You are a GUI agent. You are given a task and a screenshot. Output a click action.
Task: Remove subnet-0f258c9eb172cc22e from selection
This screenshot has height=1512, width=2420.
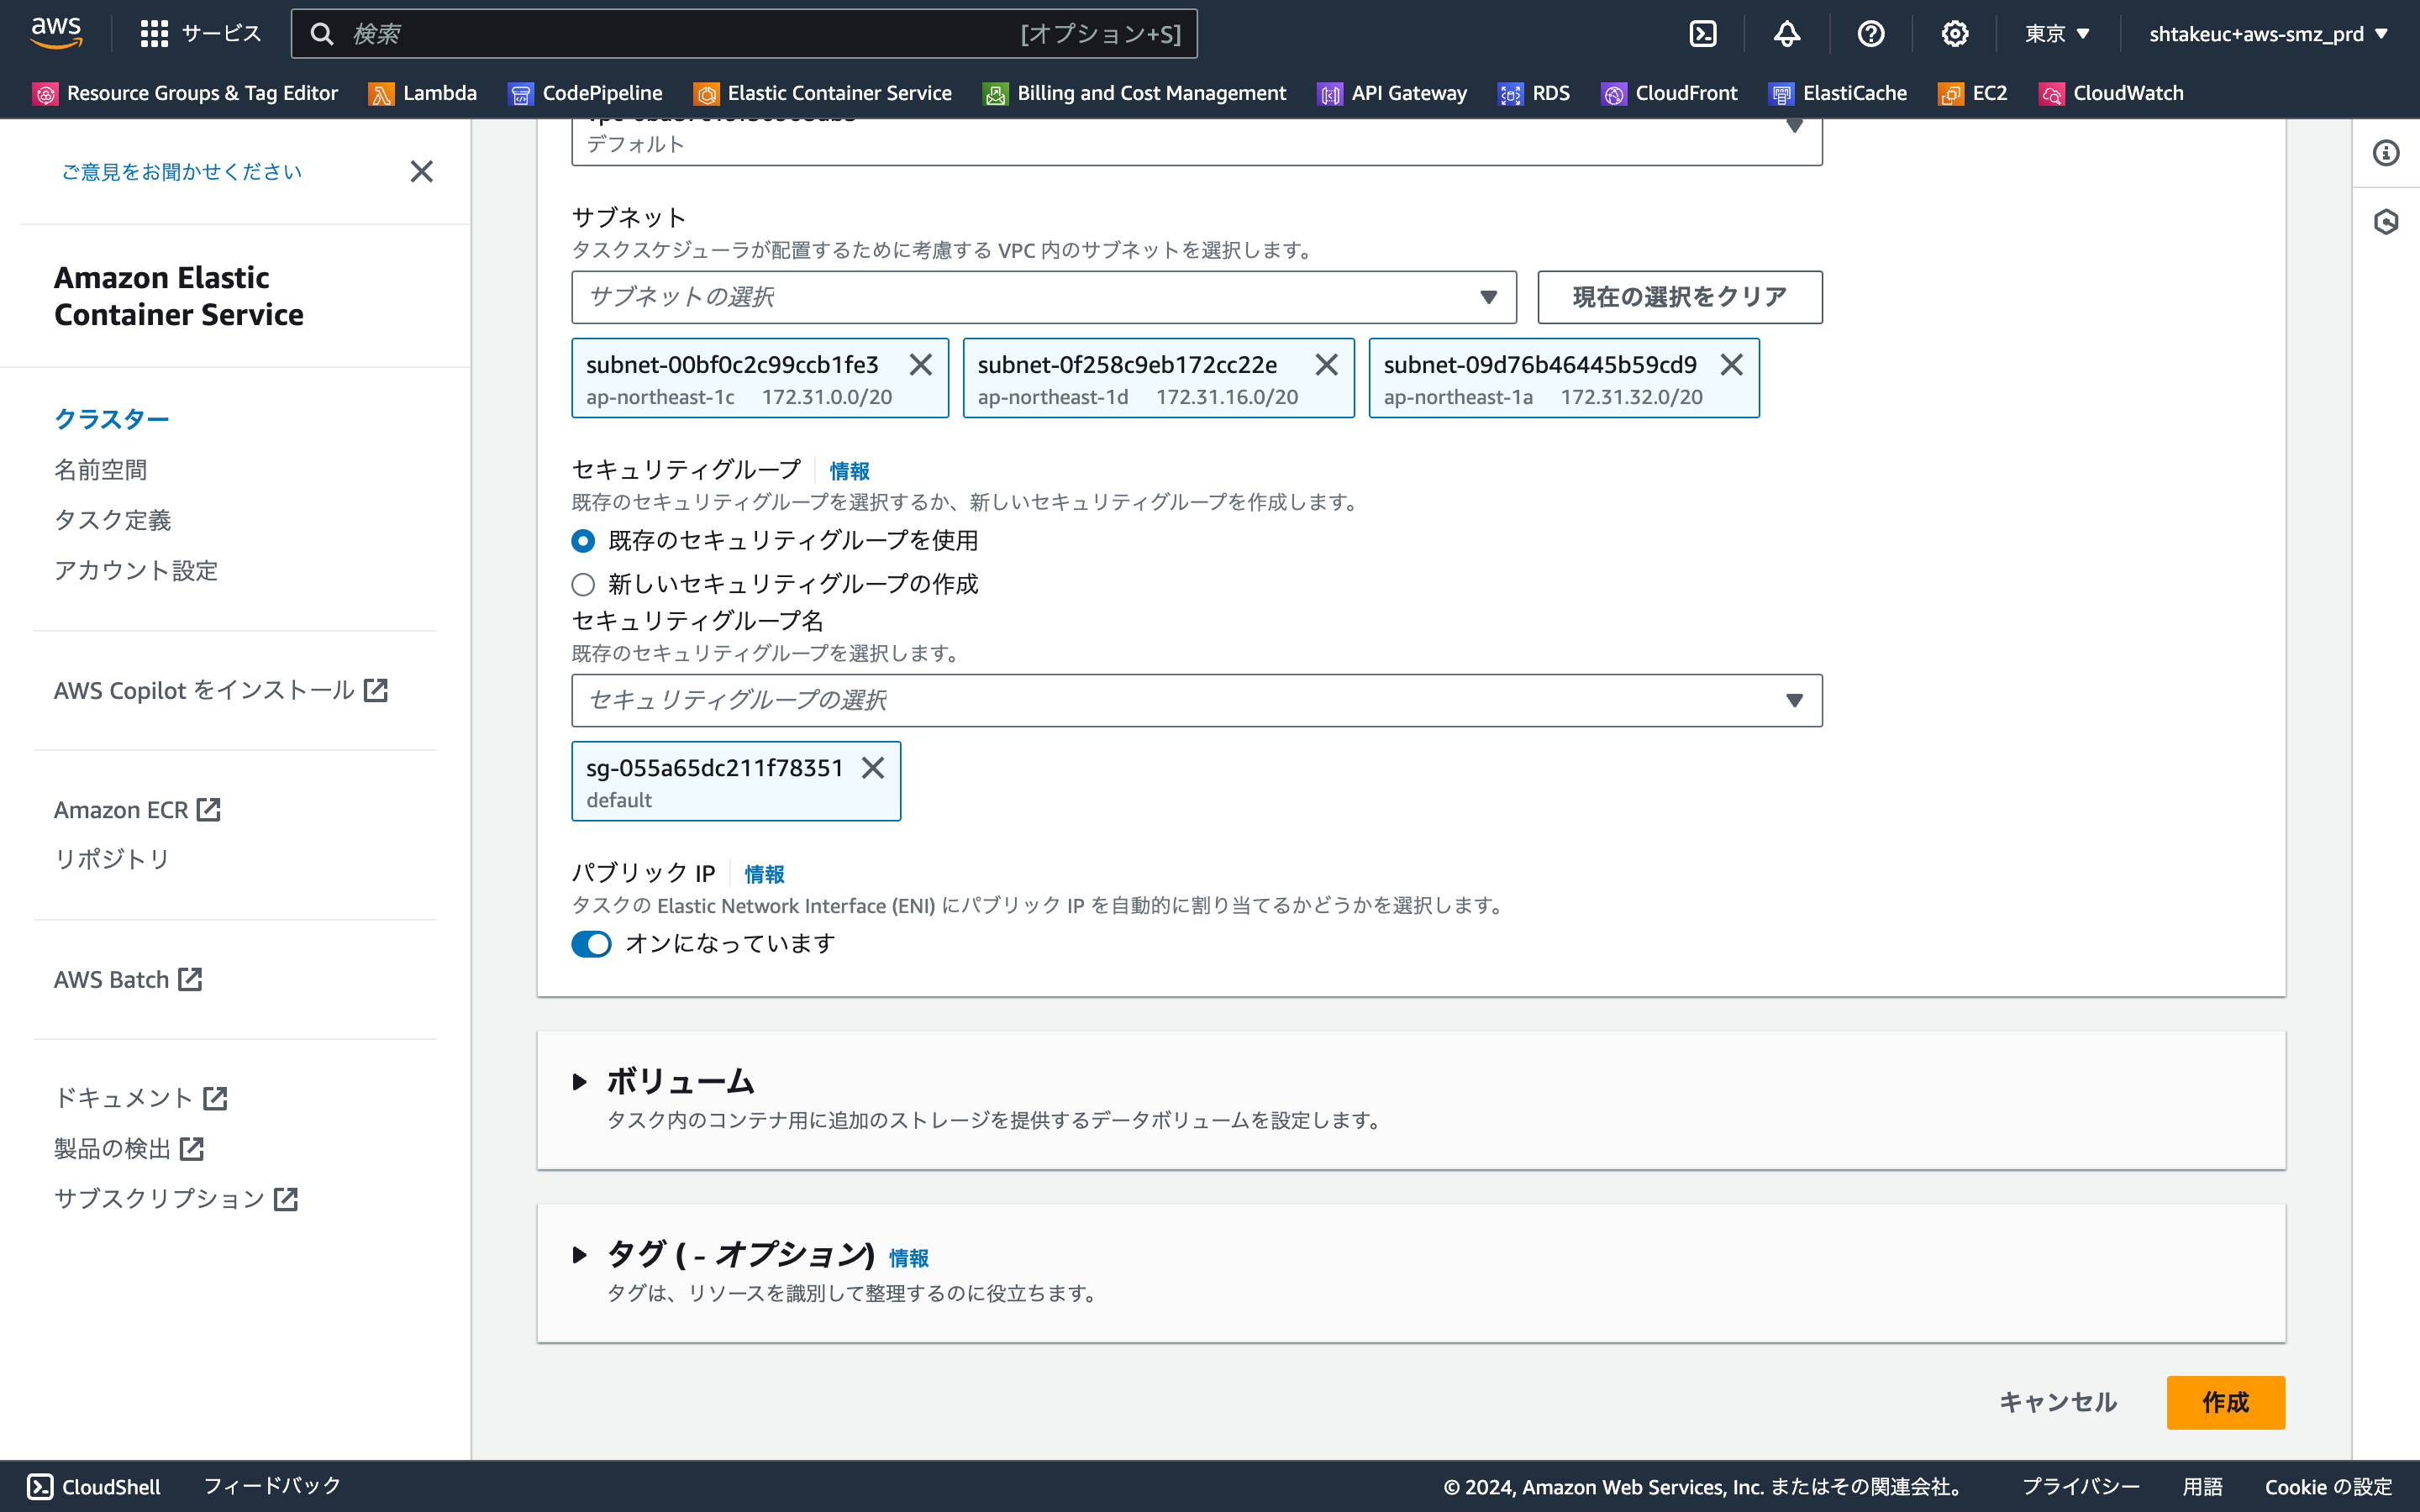point(1327,365)
